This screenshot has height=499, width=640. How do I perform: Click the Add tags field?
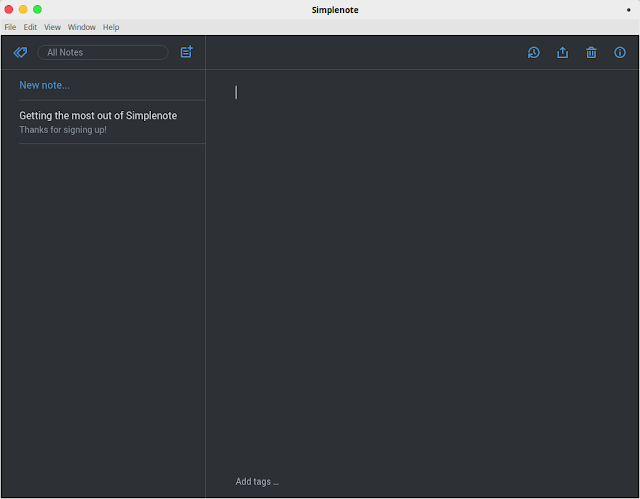point(257,481)
